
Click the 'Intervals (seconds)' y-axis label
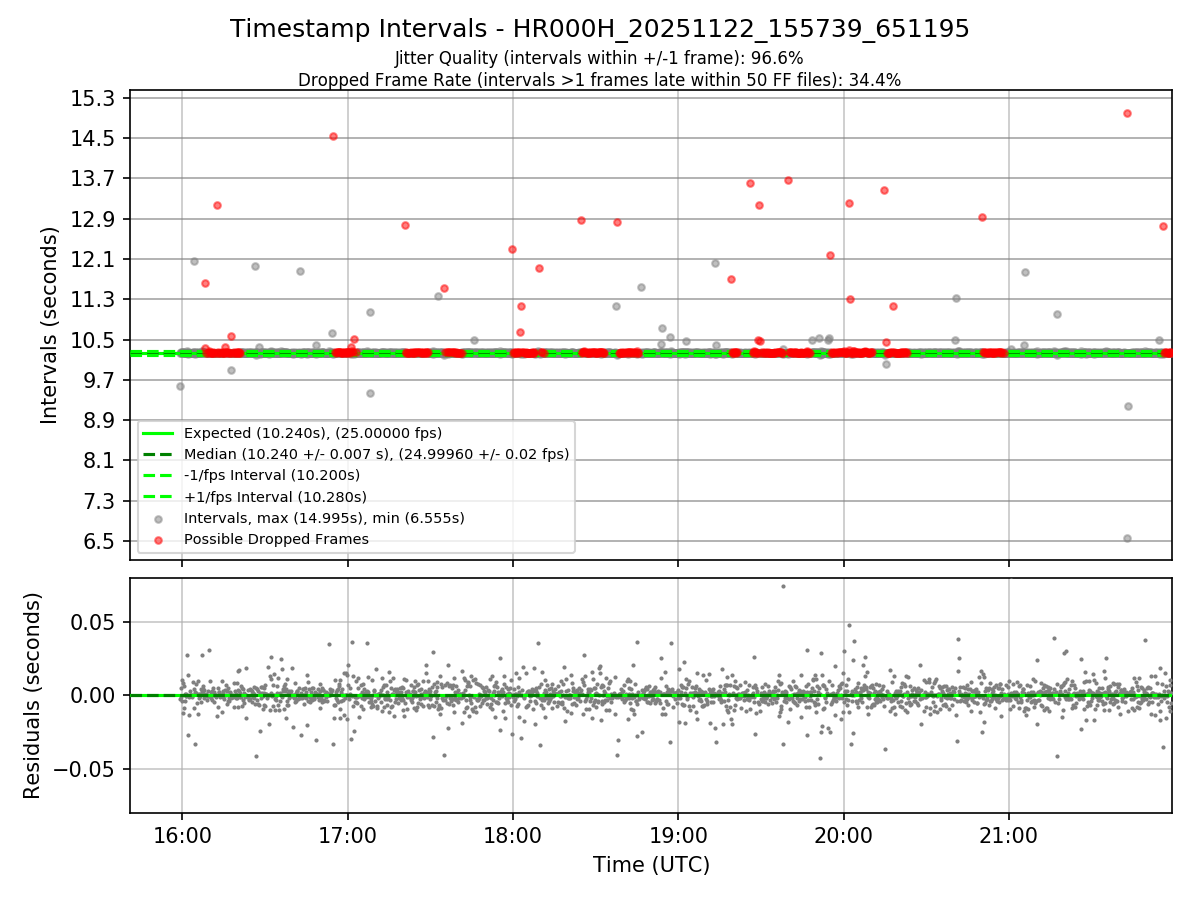pyautogui.click(x=50, y=325)
